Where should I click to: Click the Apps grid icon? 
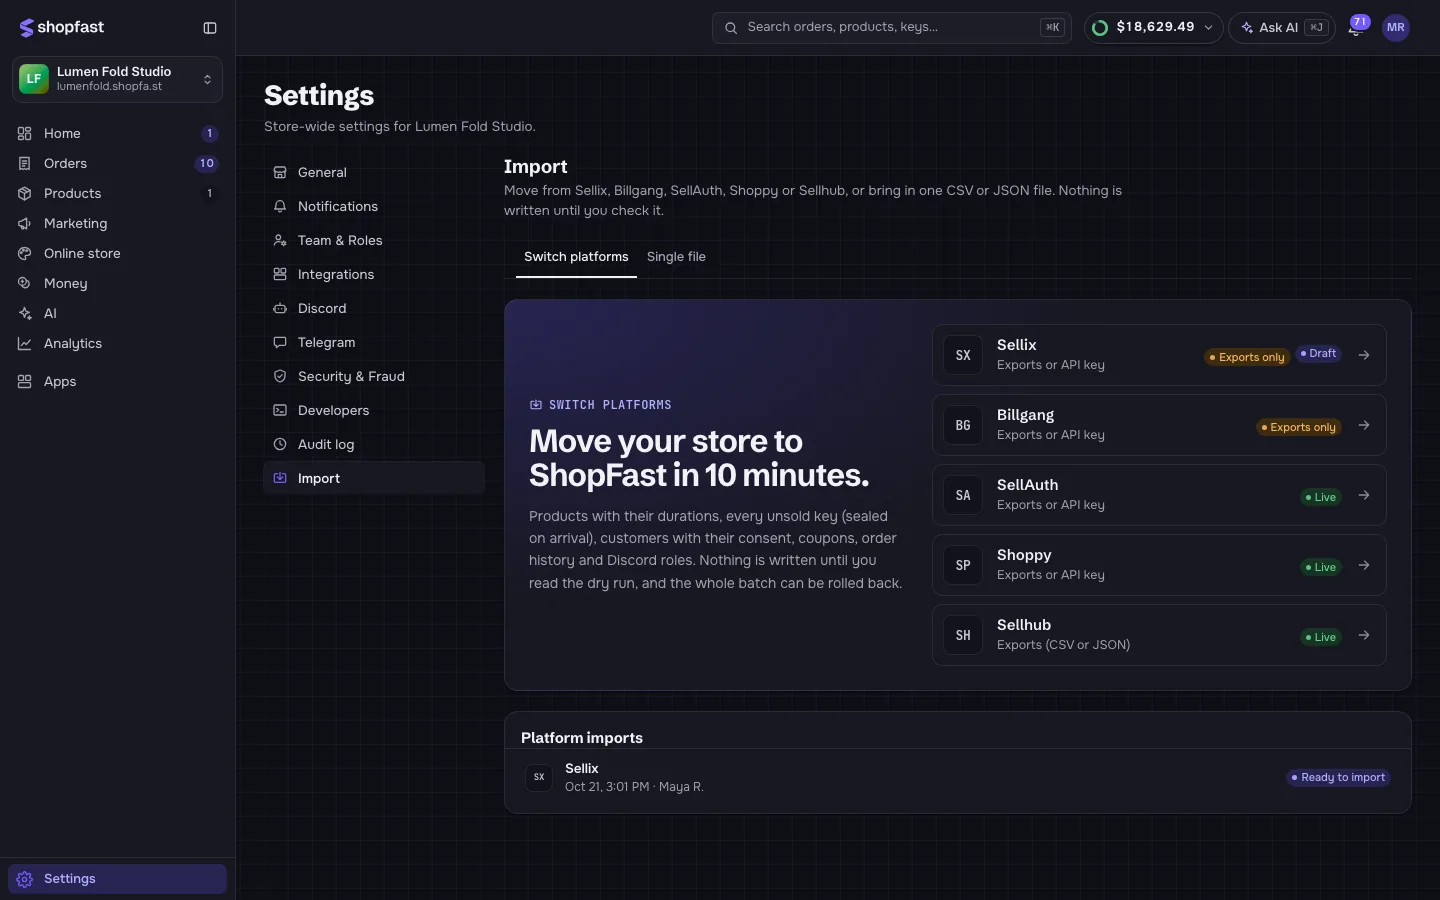pos(25,381)
